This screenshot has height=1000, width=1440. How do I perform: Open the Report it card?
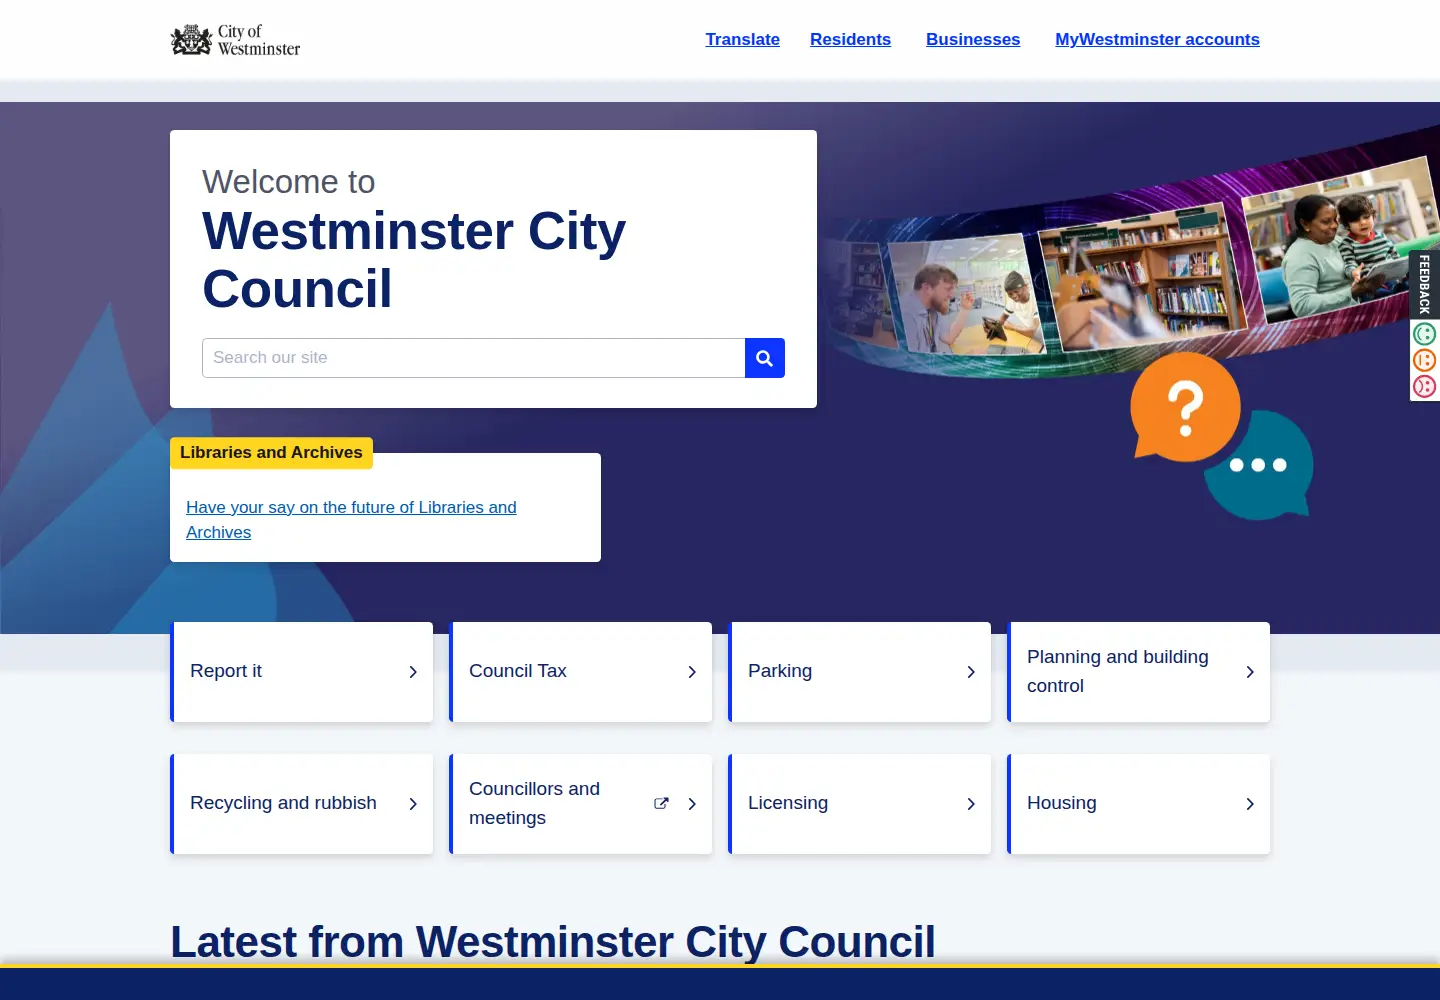tap(302, 672)
